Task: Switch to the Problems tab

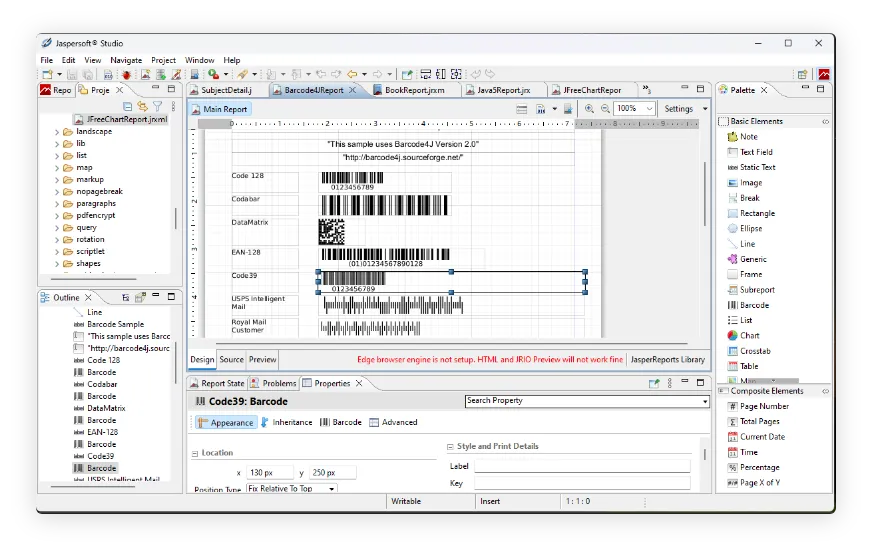Action: [274, 383]
